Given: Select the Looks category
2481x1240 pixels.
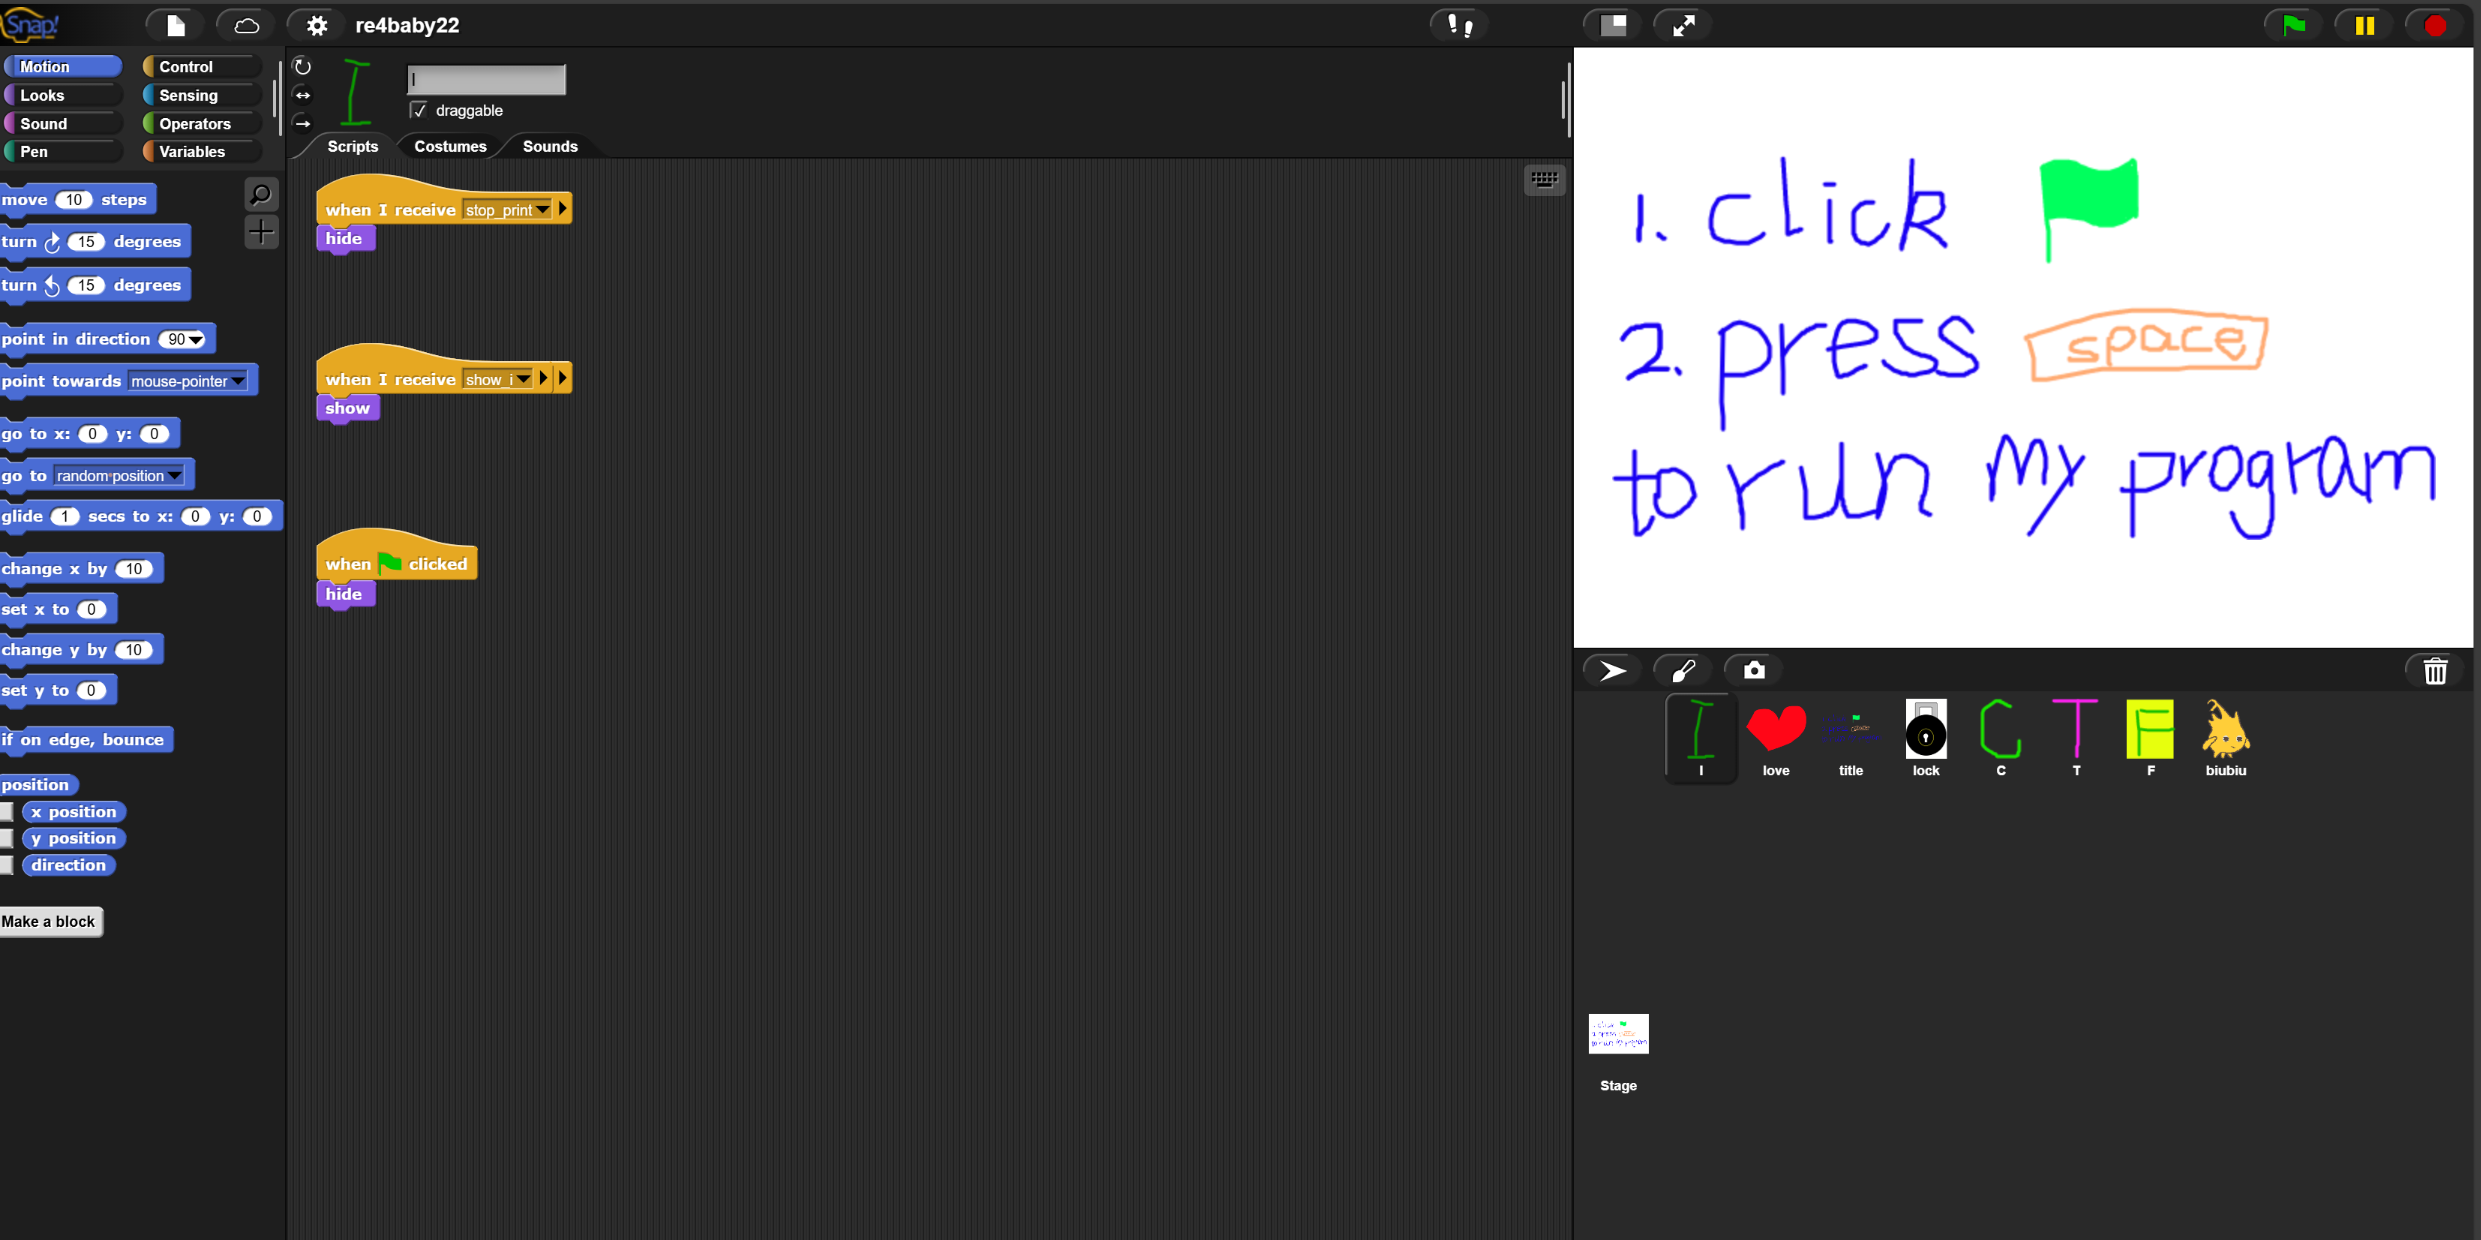Looking at the screenshot, I should click(x=63, y=95).
